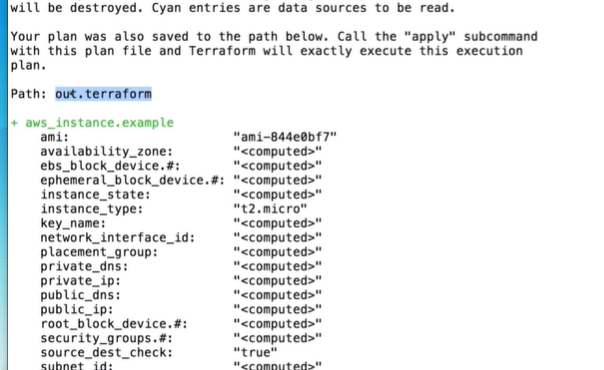Click the "instance_state:" attribute name

96,195
